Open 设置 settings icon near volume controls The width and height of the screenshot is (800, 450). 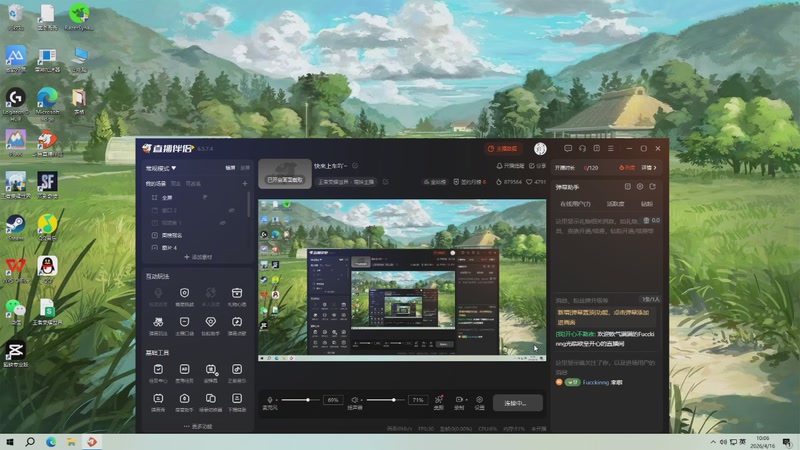(x=479, y=399)
